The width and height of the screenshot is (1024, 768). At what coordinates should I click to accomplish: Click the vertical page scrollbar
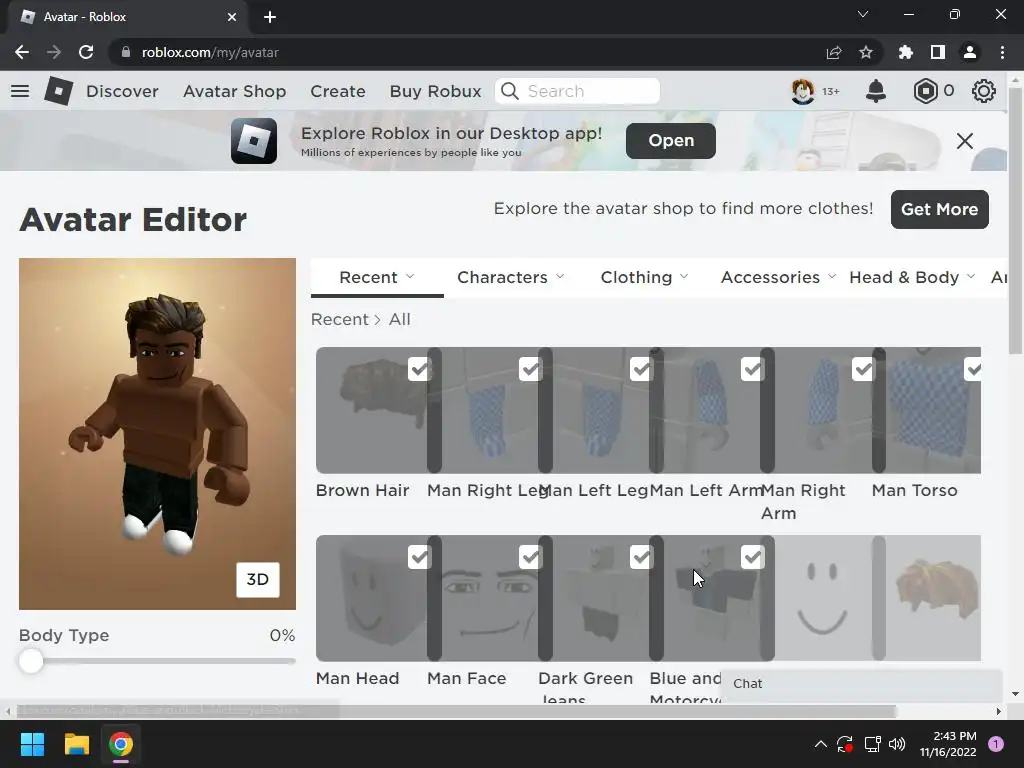click(x=1015, y=222)
